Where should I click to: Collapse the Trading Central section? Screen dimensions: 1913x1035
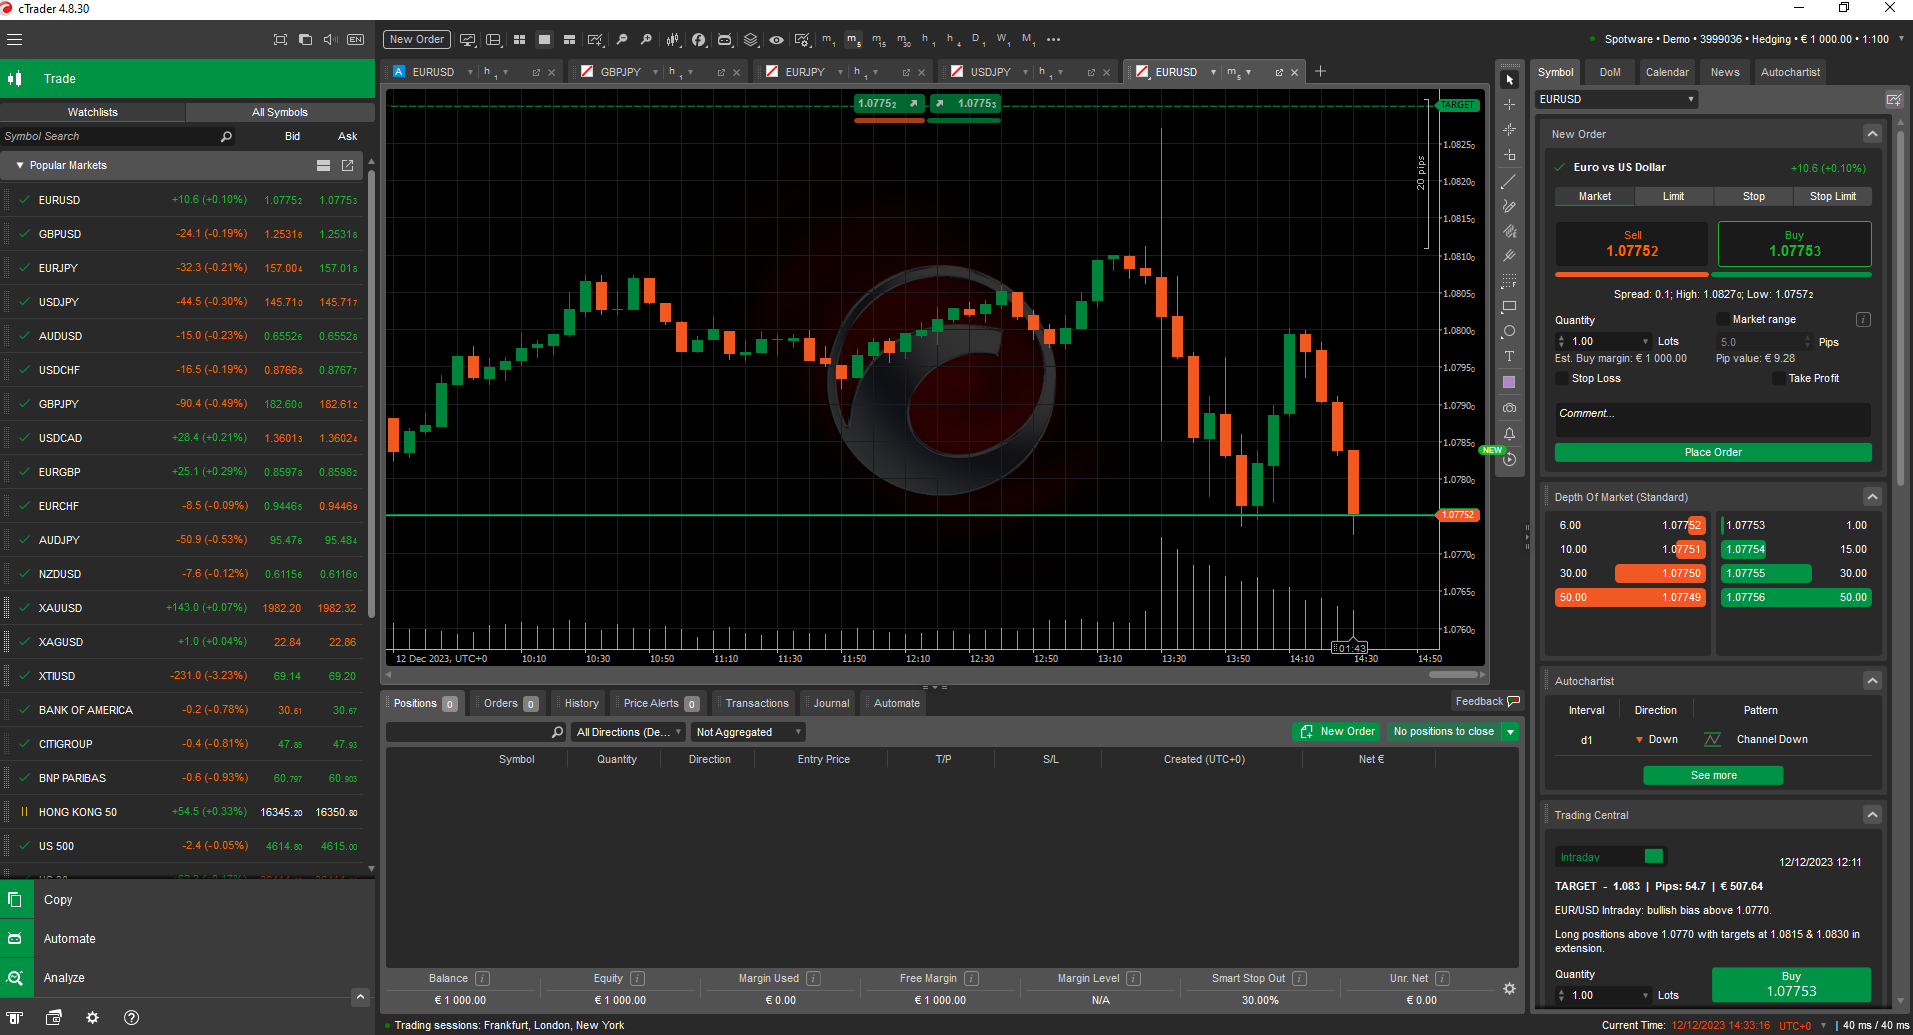tap(1872, 815)
